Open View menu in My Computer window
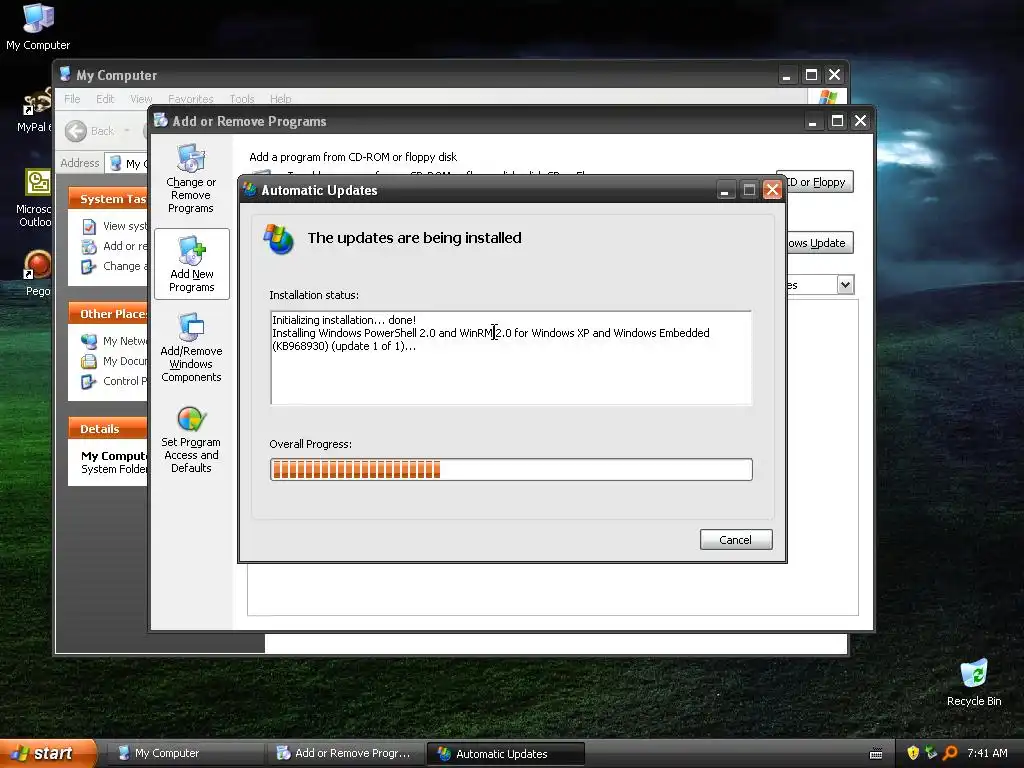The image size is (1024, 768). coord(140,99)
